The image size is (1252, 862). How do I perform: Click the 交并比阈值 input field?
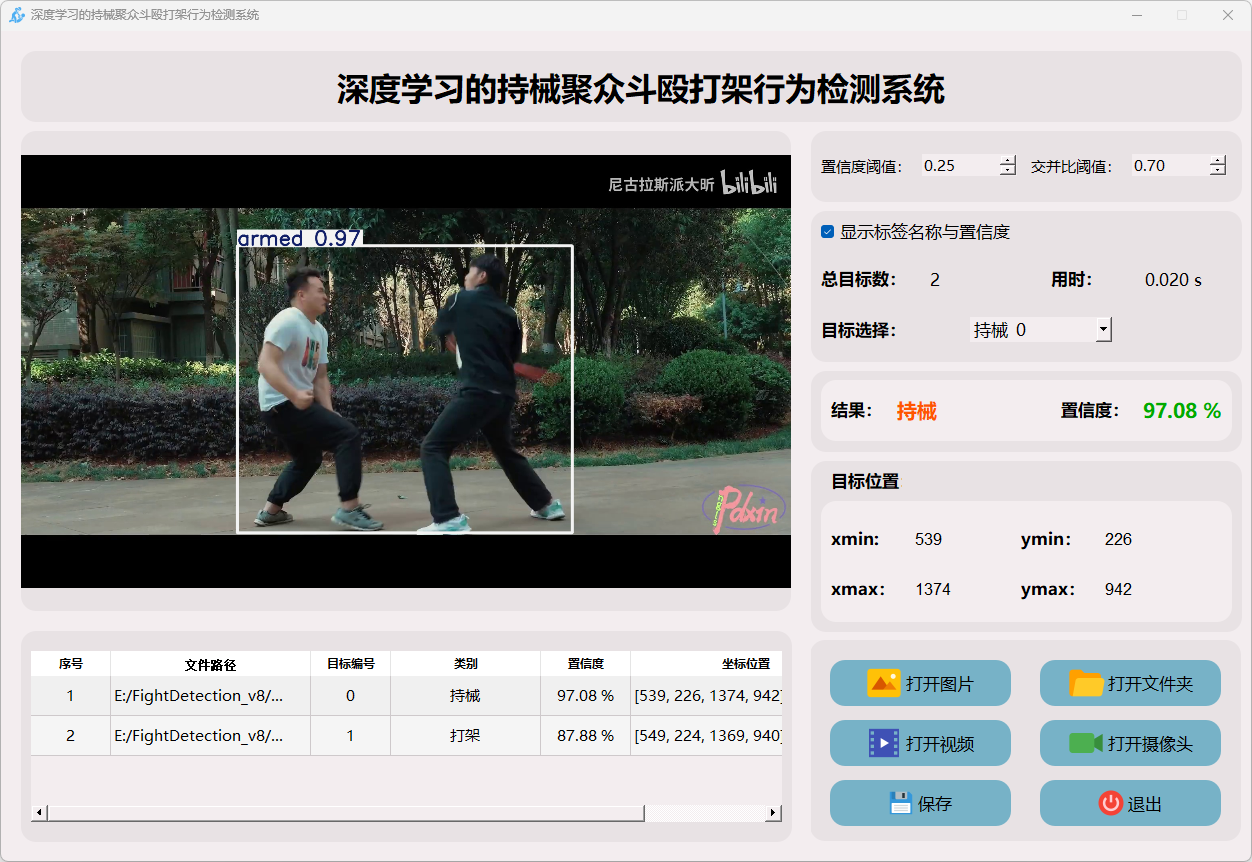pyautogui.click(x=1168, y=166)
